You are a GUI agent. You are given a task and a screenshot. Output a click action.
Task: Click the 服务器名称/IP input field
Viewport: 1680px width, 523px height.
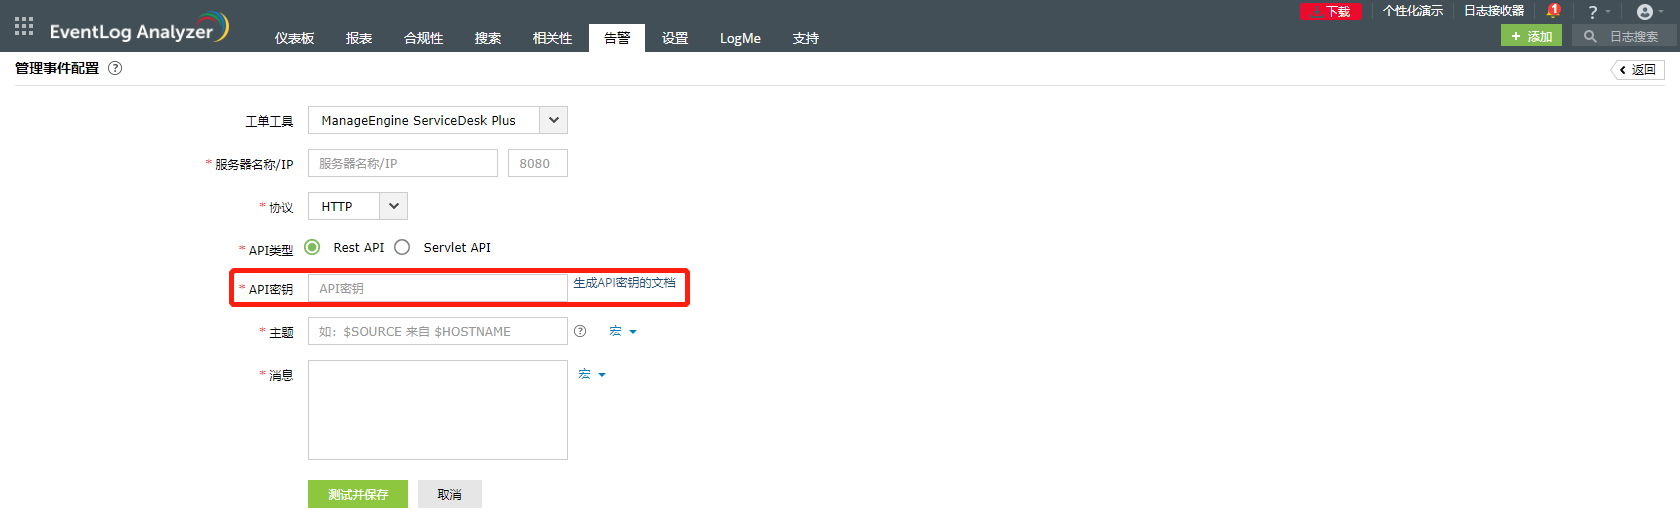[x=403, y=163]
